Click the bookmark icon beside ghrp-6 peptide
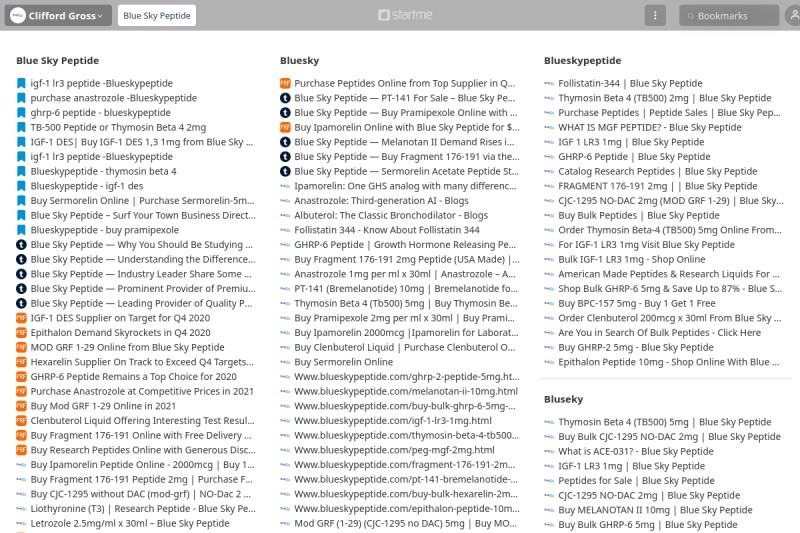The width and height of the screenshot is (800, 533). pyautogui.click(x=21, y=113)
